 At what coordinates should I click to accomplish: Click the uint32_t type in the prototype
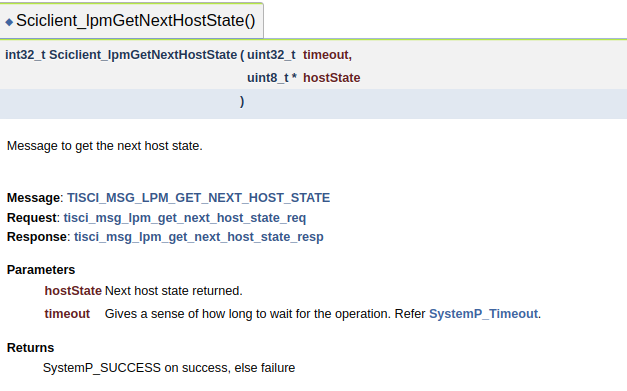pyautogui.click(x=271, y=55)
